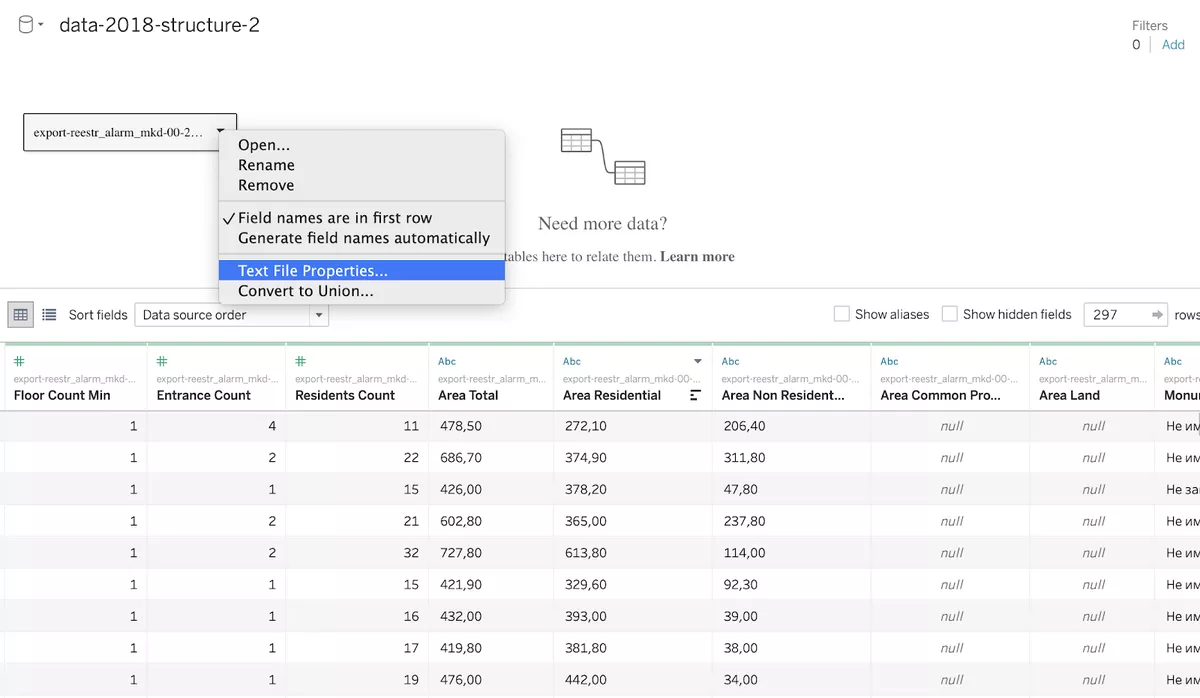
Task: Expand the Sort fields dropdown
Action: click(x=319, y=315)
